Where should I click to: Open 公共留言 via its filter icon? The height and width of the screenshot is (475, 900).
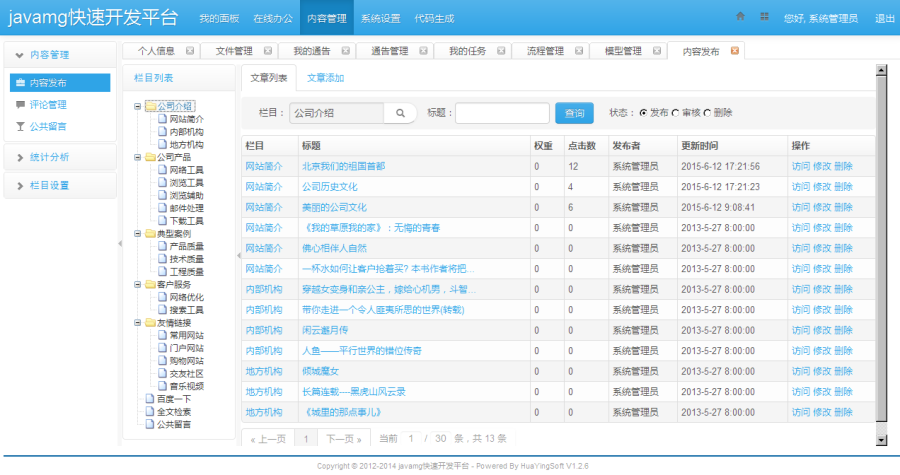coord(21,126)
